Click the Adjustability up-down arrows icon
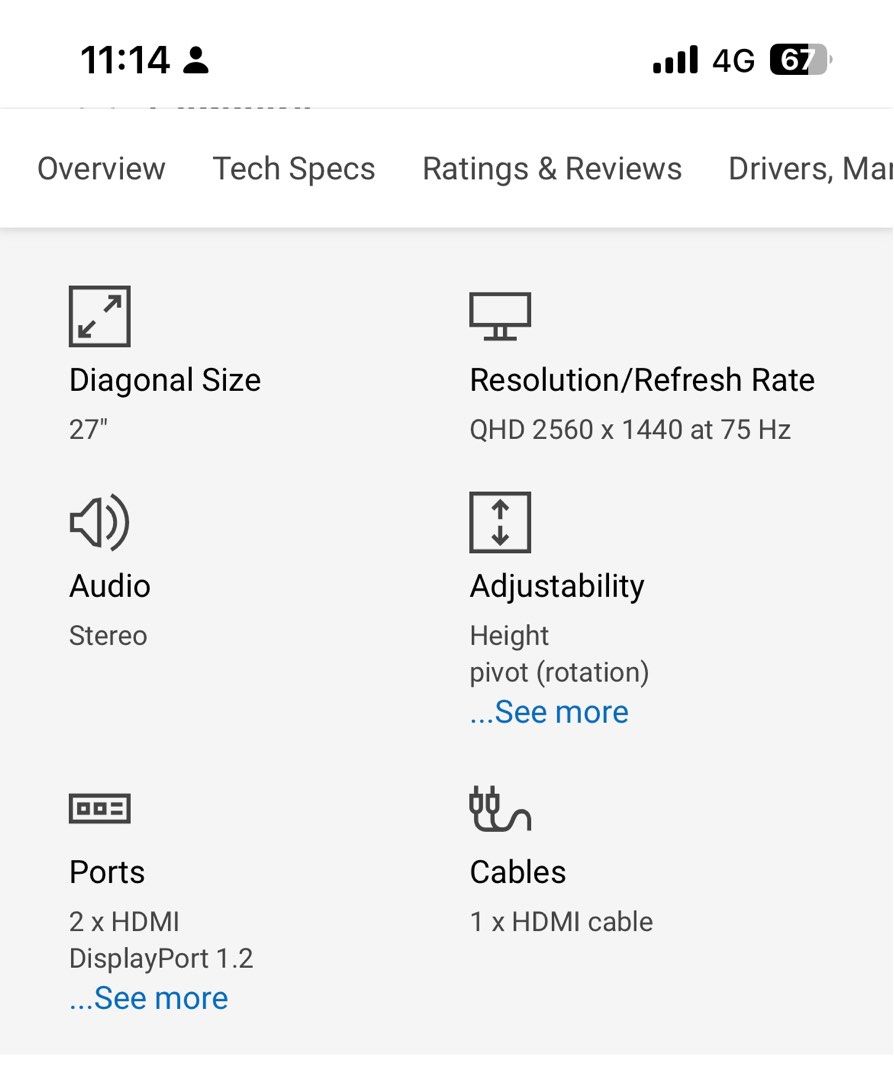Screen dimensions: 894x1080 pyautogui.click(x=500, y=522)
